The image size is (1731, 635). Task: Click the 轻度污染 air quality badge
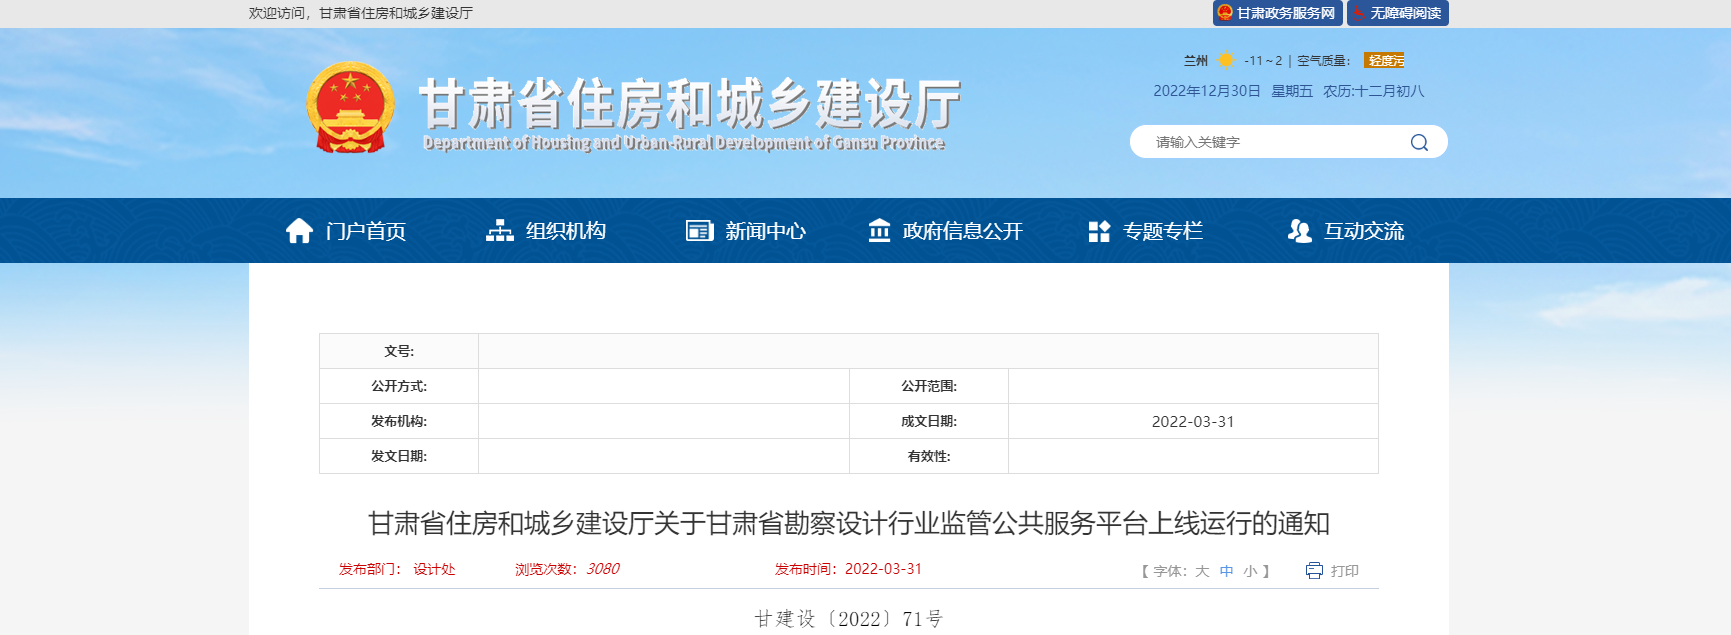click(x=1385, y=60)
